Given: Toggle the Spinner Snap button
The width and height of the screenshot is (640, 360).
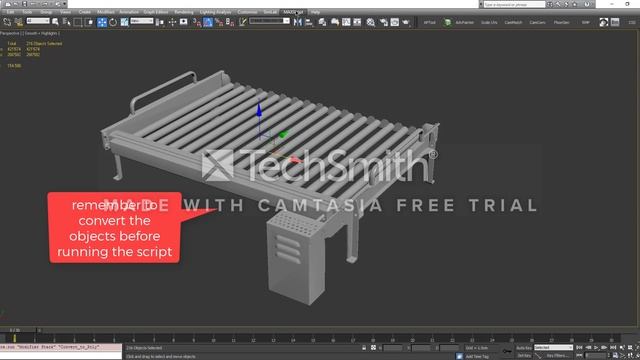Looking at the screenshot, I should click(x=230, y=22).
